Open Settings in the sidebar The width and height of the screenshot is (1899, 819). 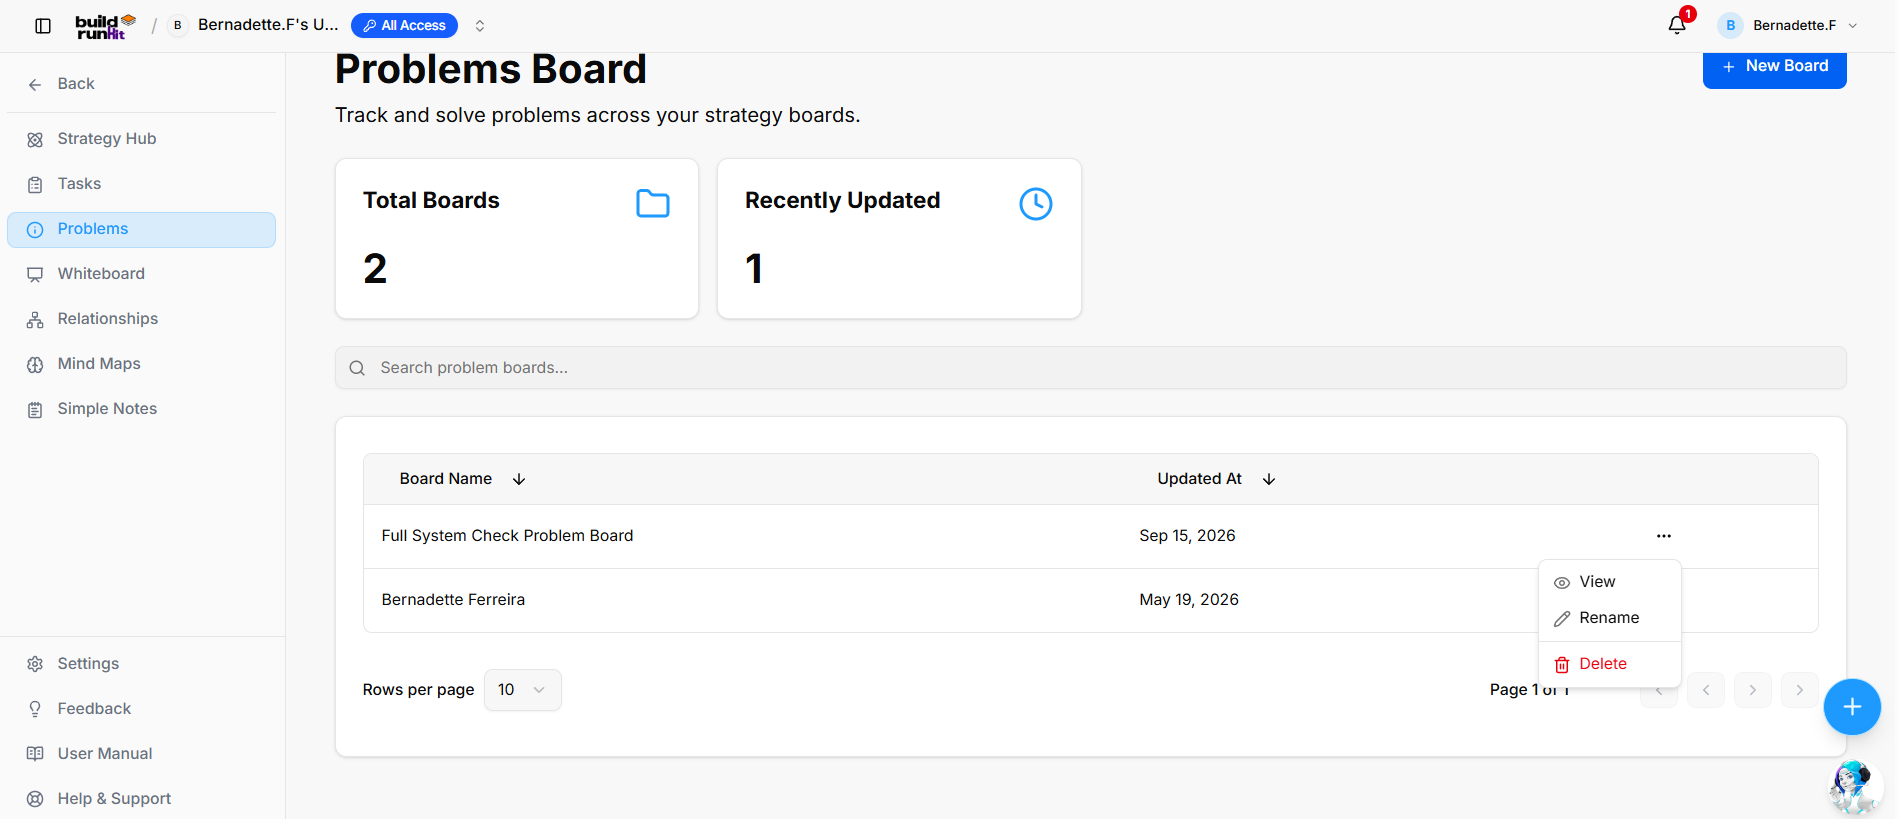coord(142,664)
